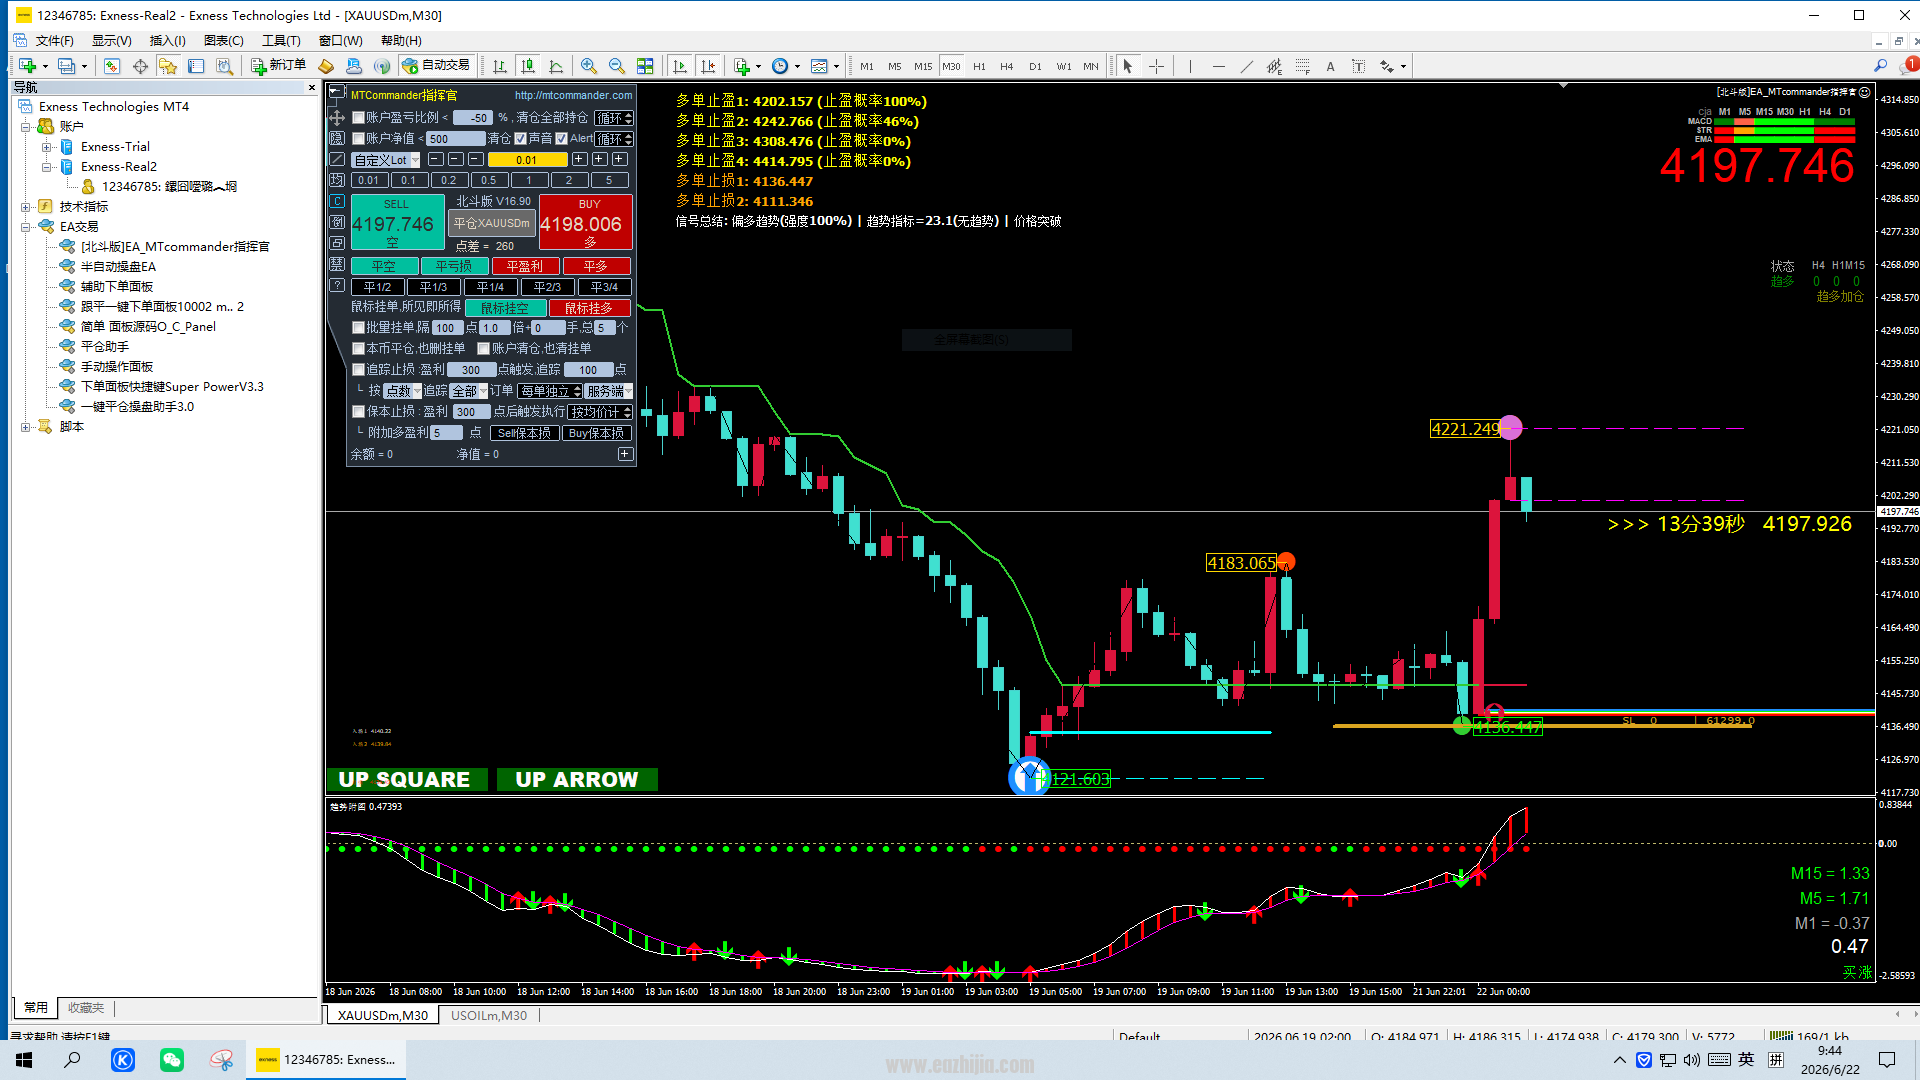Expand the 技术指标 tree node
1920x1080 pixels.
point(26,207)
